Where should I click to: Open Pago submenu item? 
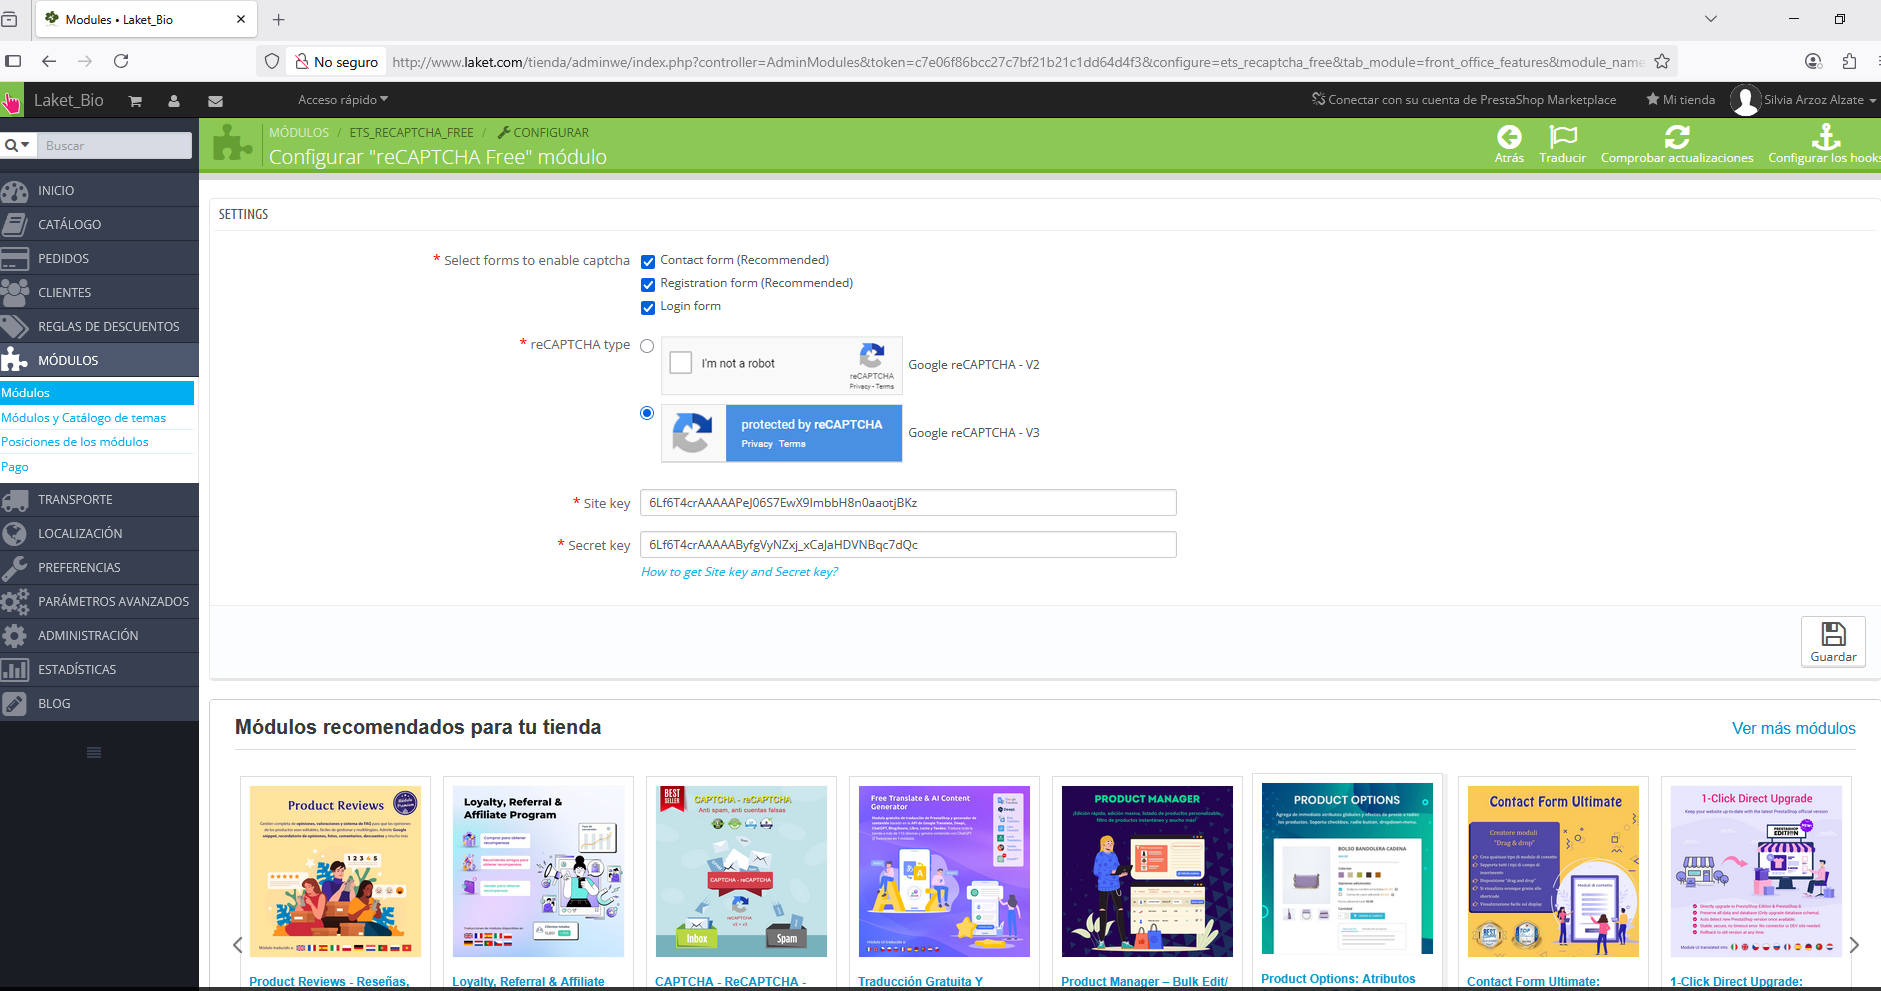tap(15, 467)
